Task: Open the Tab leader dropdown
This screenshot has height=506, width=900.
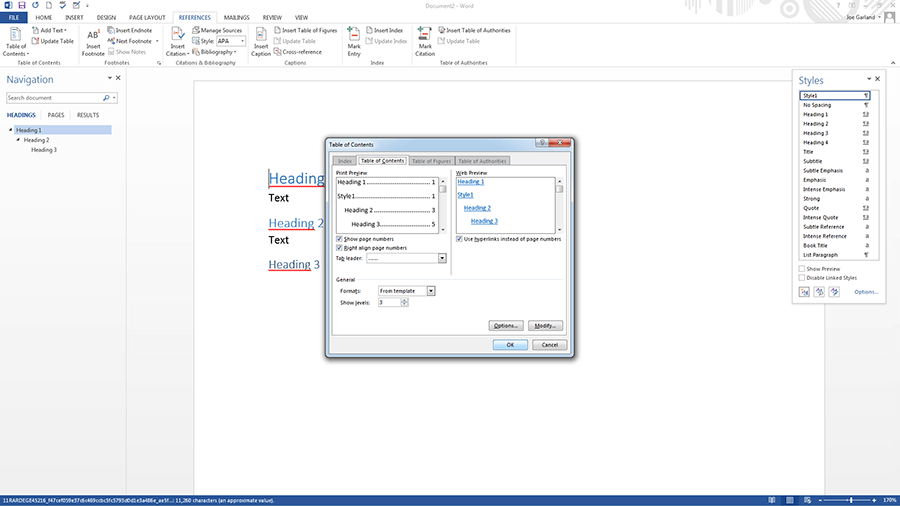Action: pos(441,258)
